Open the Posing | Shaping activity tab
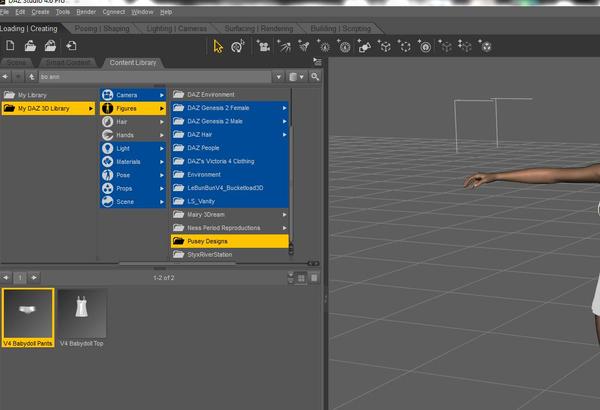The image size is (600, 410). pyautogui.click(x=102, y=28)
